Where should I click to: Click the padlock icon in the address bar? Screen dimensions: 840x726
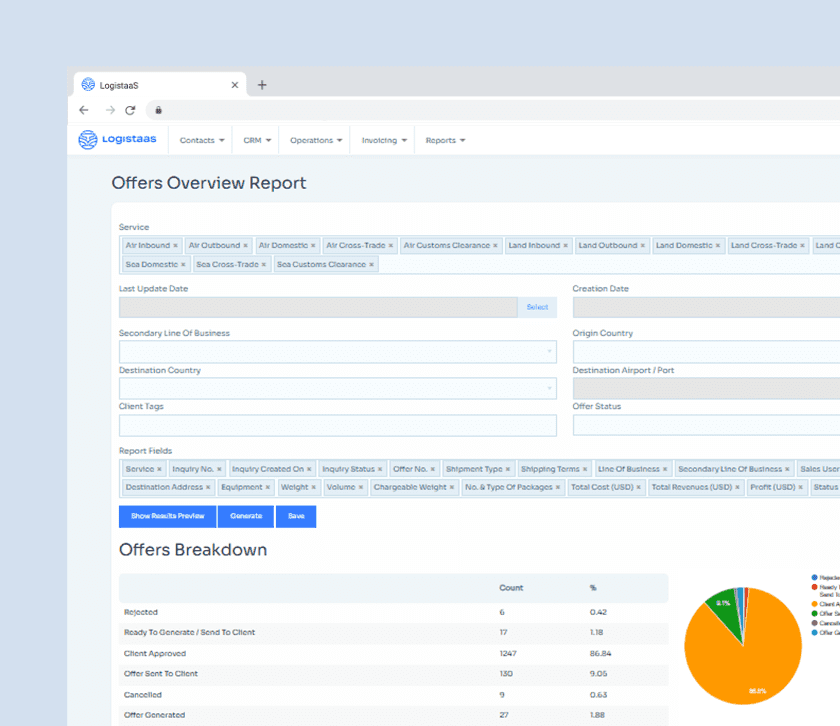pyautogui.click(x=157, y=110)
